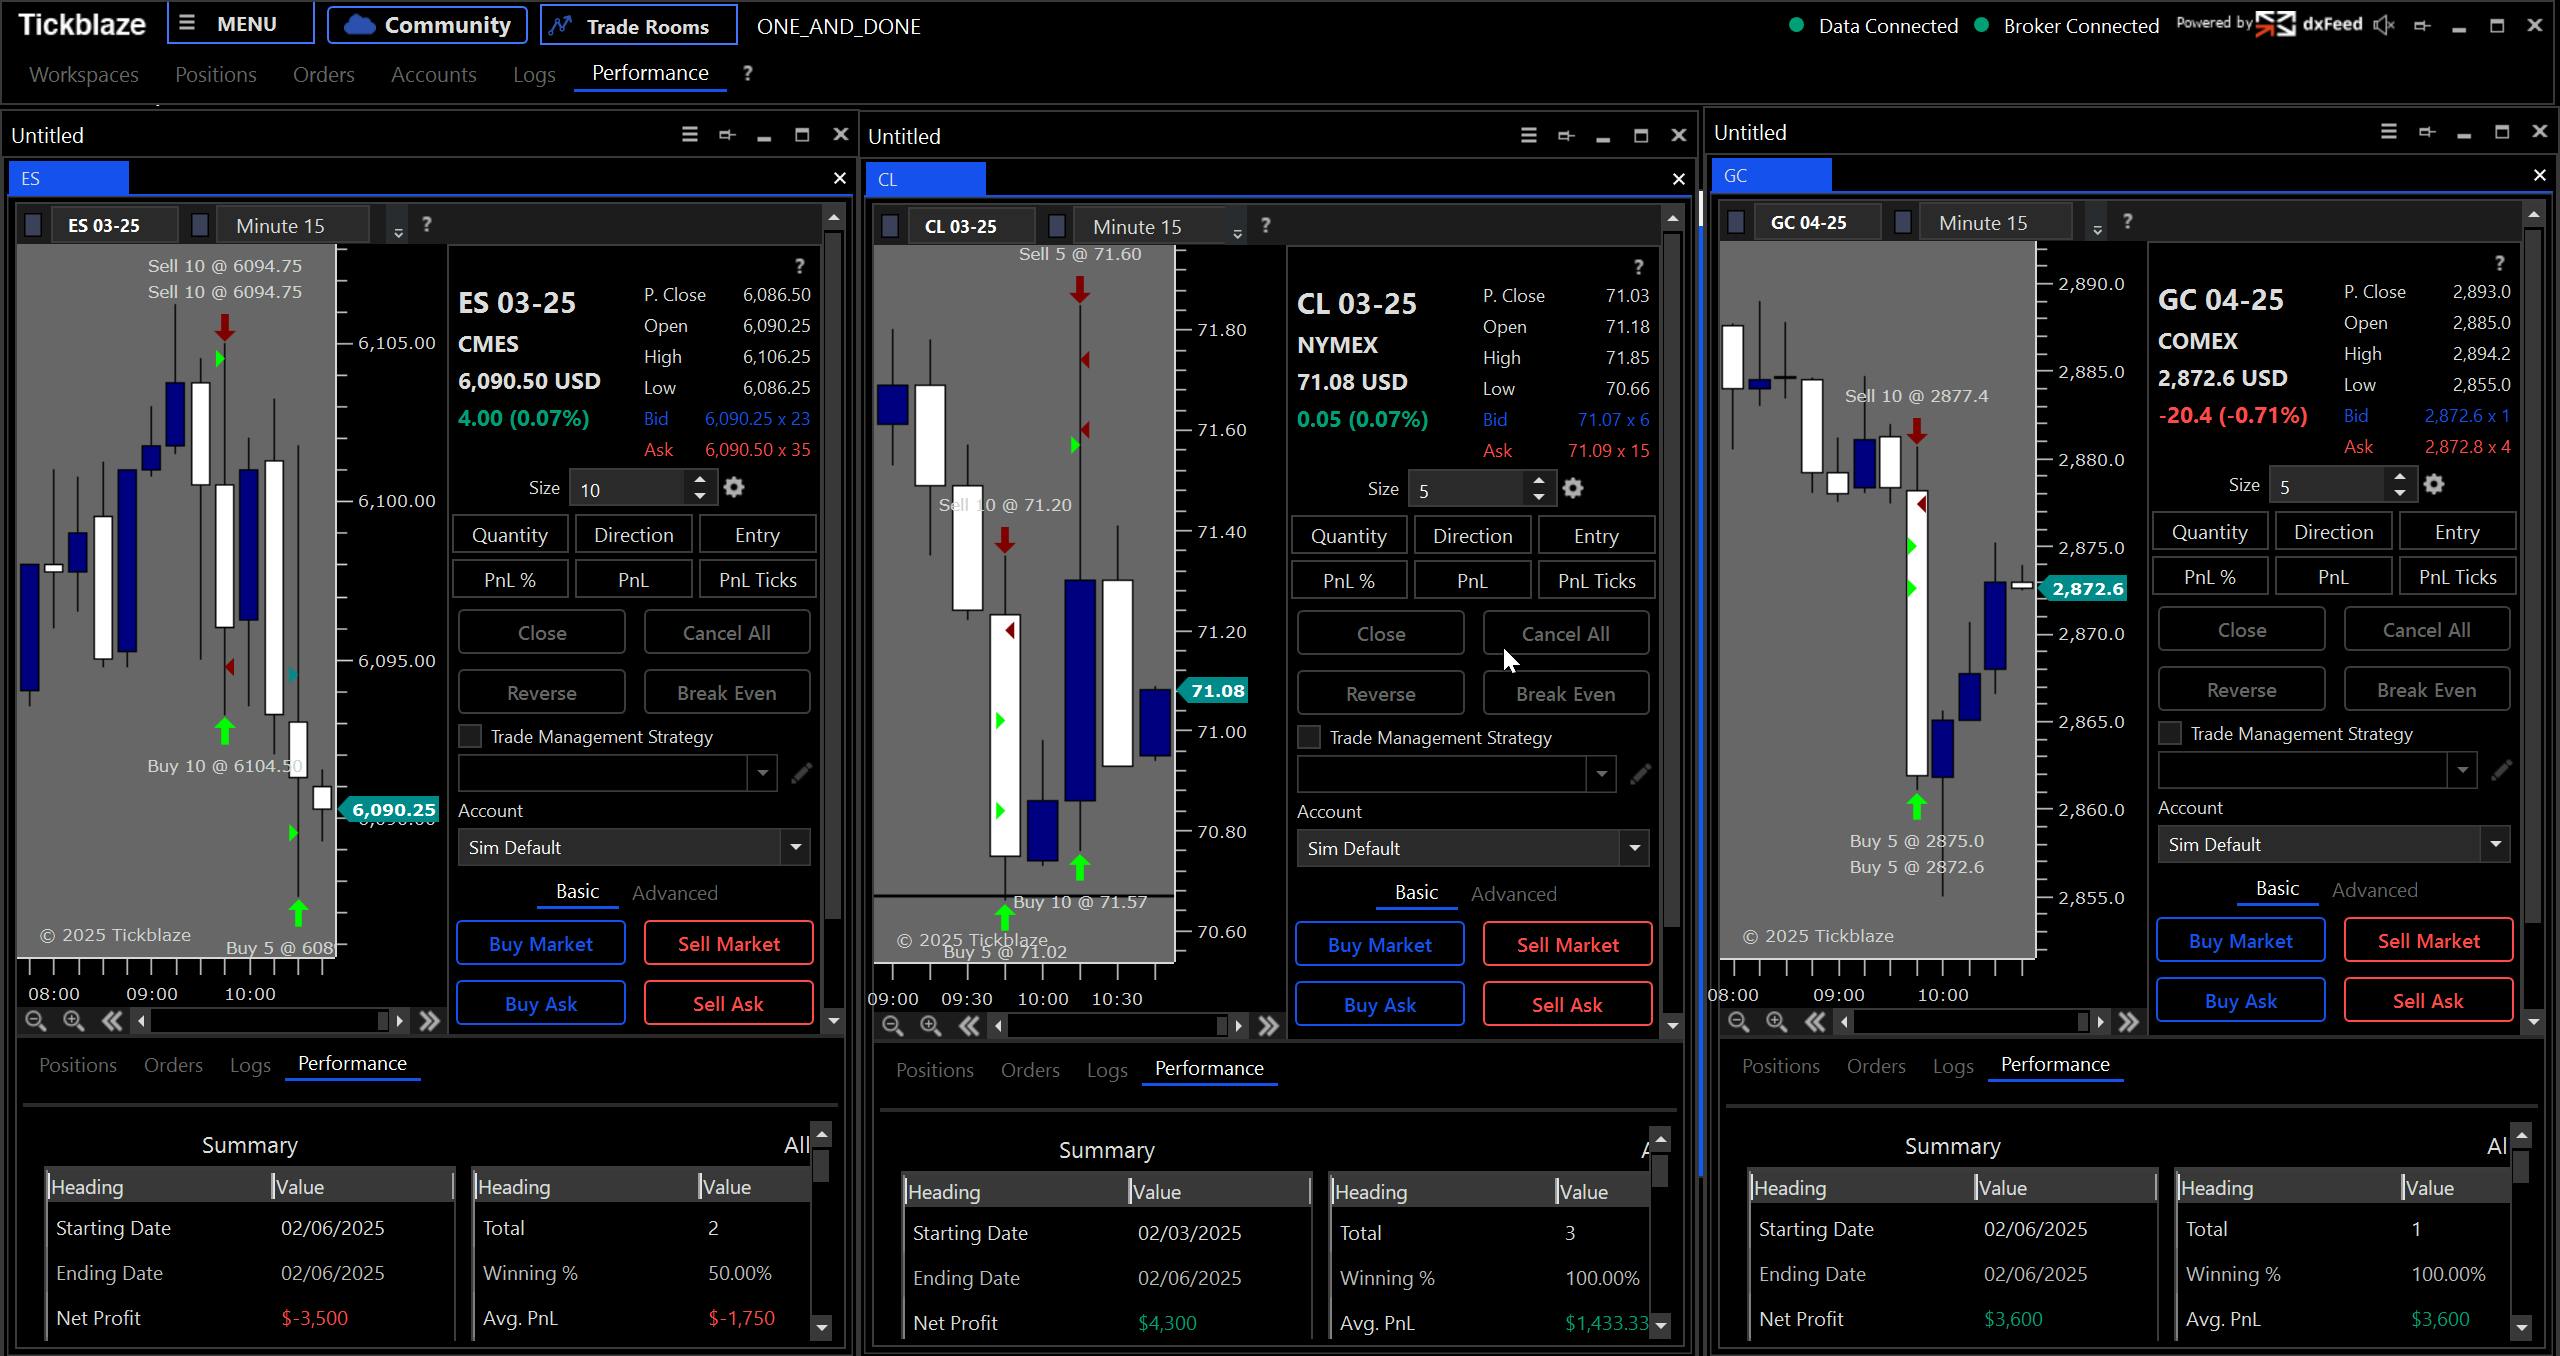Enable ES Trade Management Strategy checkbox
This screenshot has width=2560, height=1356.
[x=470, y=737]
